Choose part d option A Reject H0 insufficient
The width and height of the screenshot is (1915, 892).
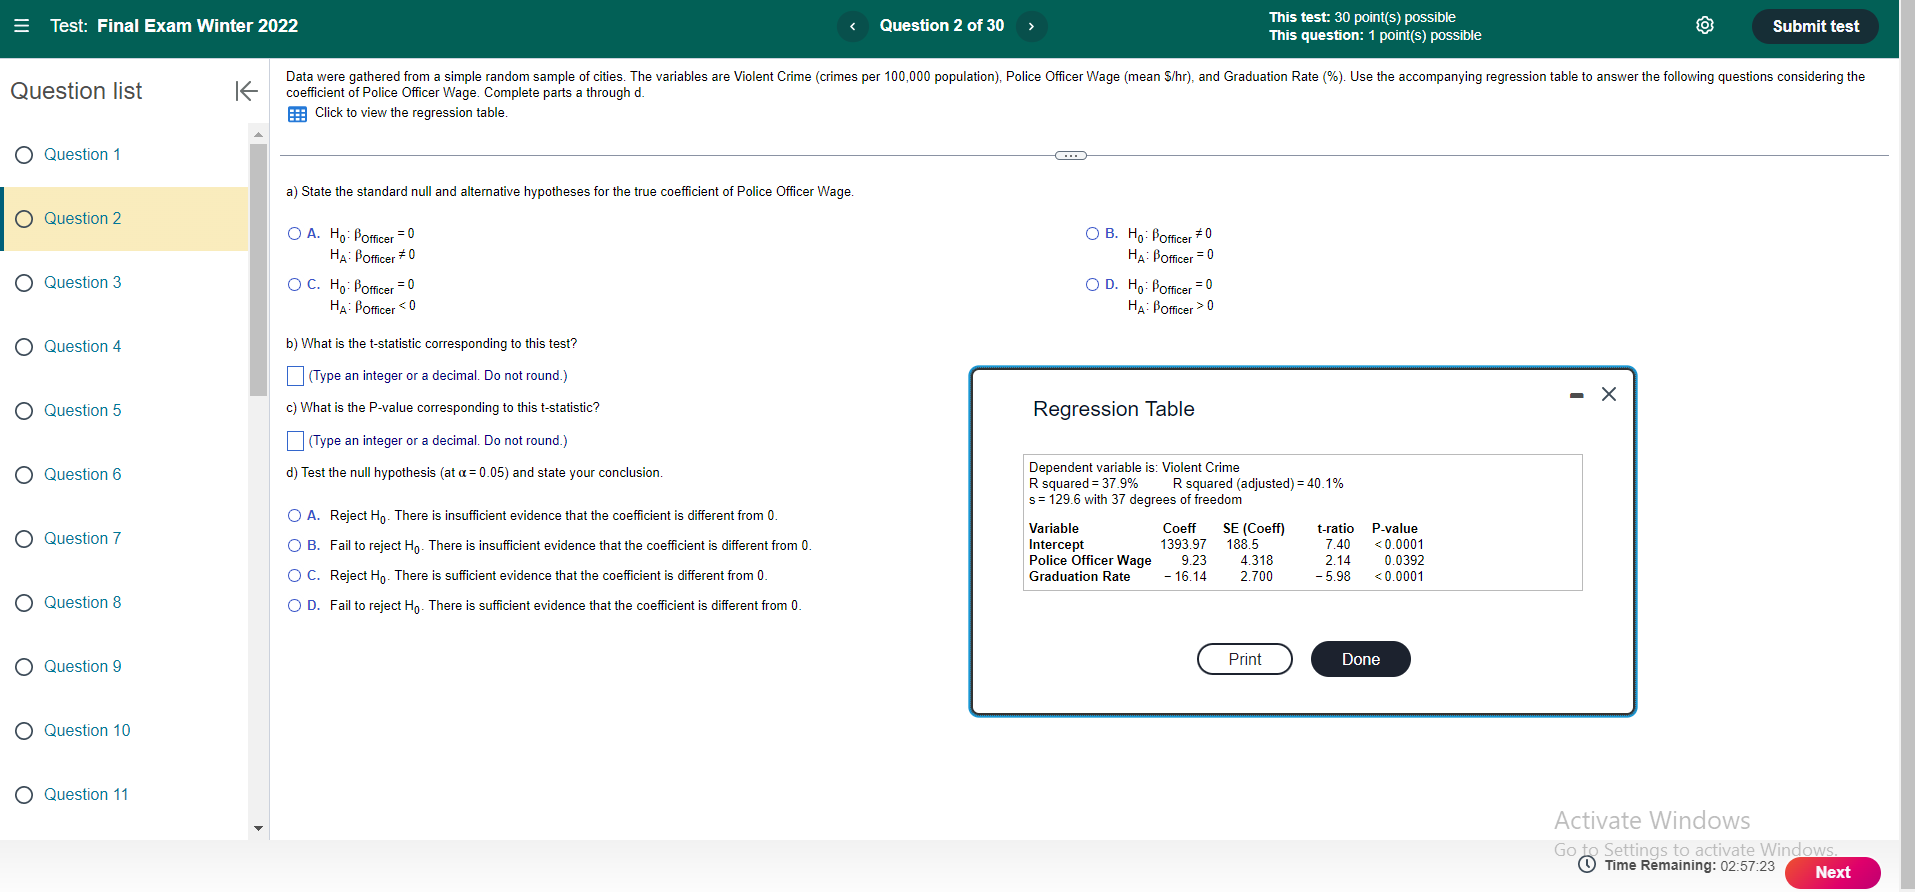[x=294, y=516]
